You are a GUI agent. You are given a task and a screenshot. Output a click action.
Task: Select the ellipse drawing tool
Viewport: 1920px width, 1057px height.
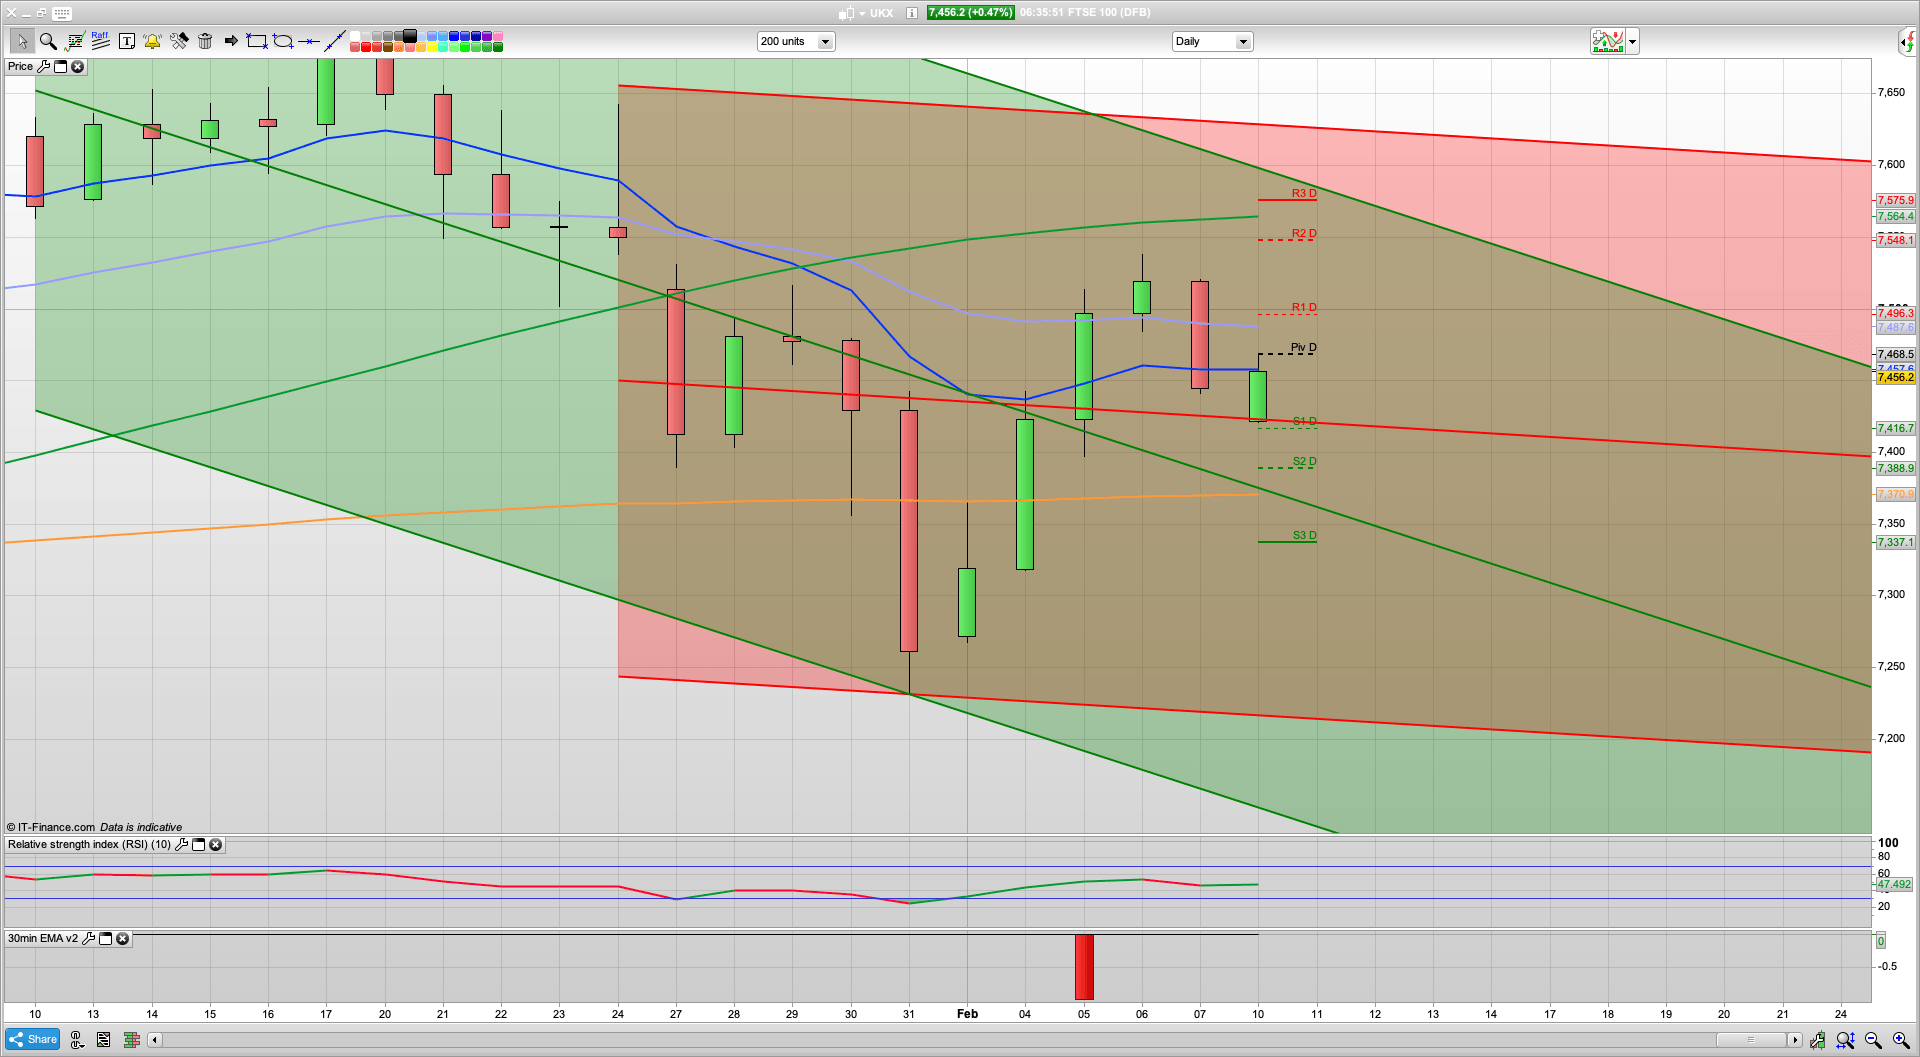283,41
